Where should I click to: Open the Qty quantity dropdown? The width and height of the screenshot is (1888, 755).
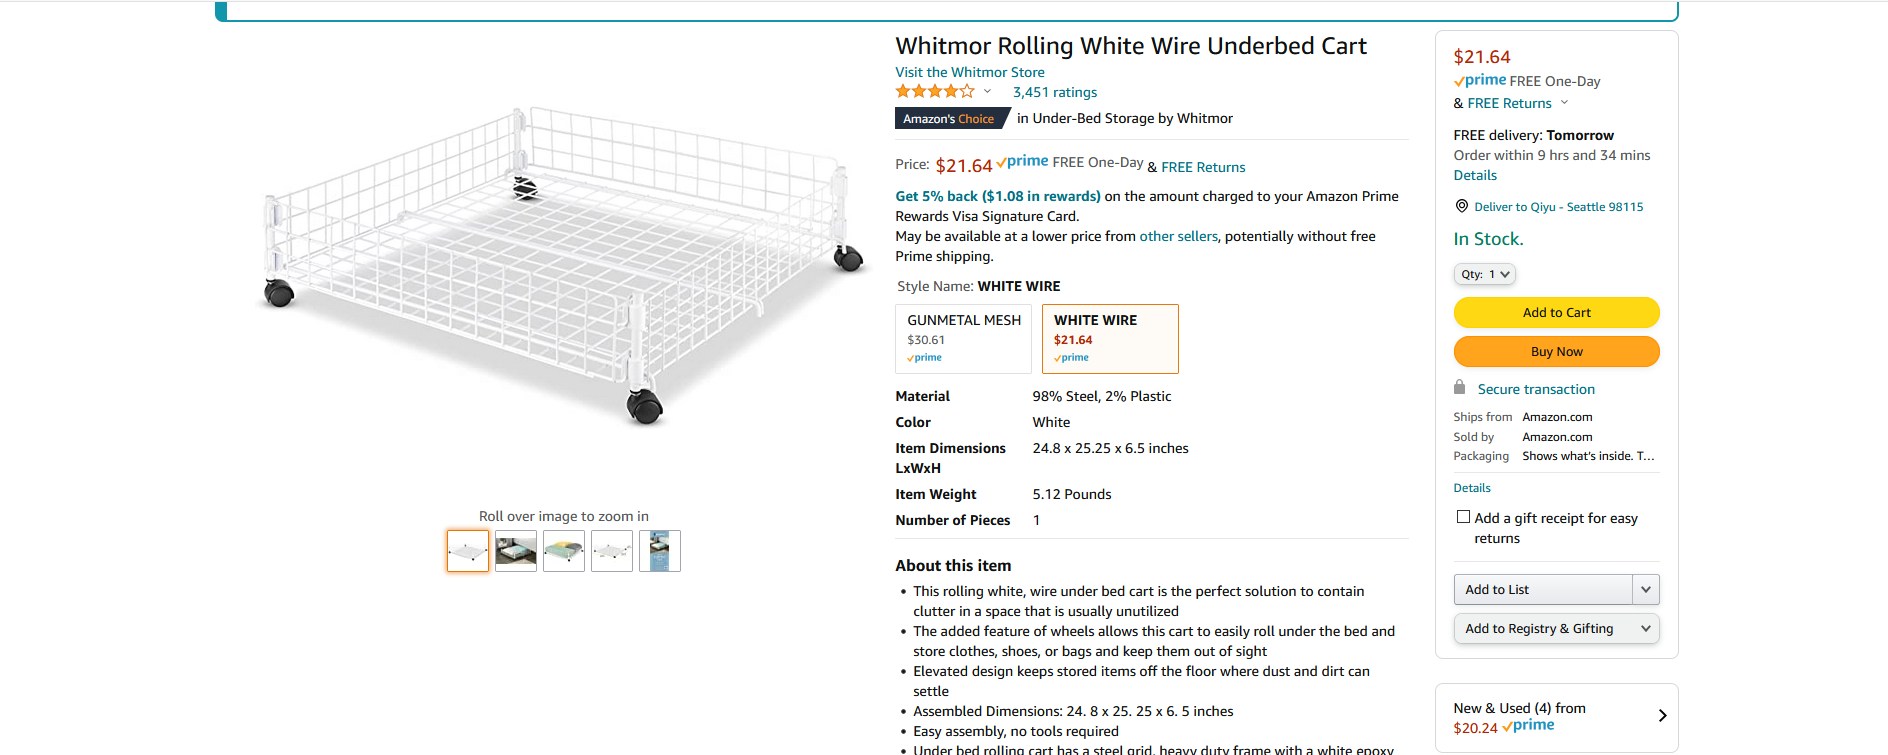pos(1484,274)
